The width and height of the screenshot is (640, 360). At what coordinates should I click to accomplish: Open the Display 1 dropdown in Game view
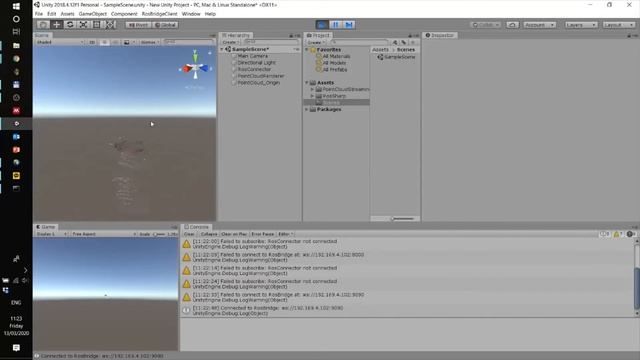[51, 234]
